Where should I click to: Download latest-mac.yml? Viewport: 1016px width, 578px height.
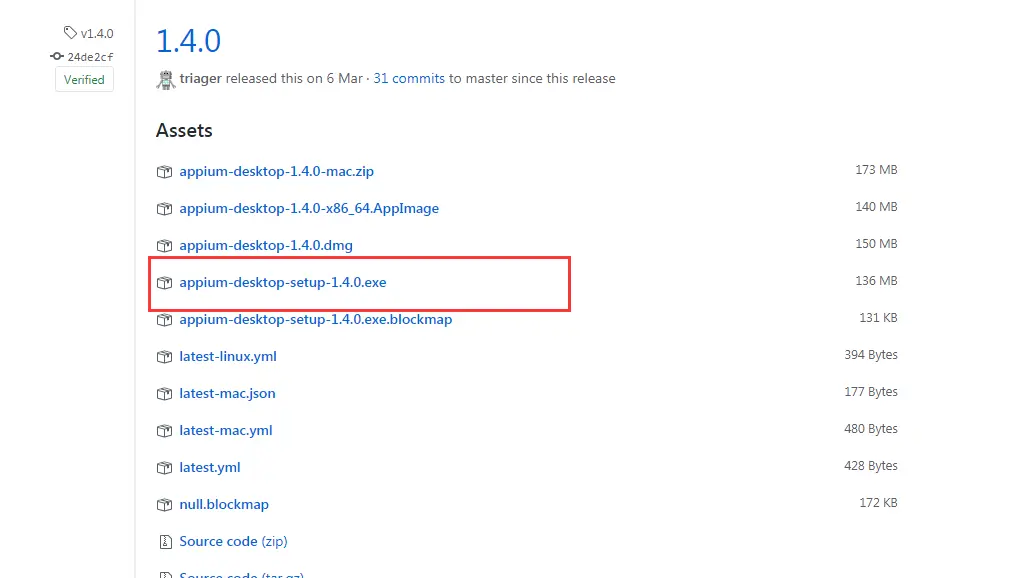226,430
